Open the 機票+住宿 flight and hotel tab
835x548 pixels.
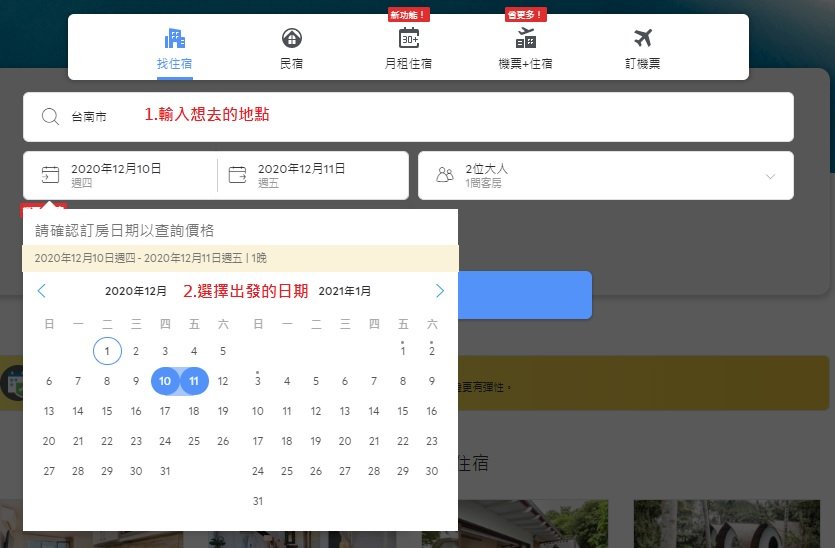point(525,49)
